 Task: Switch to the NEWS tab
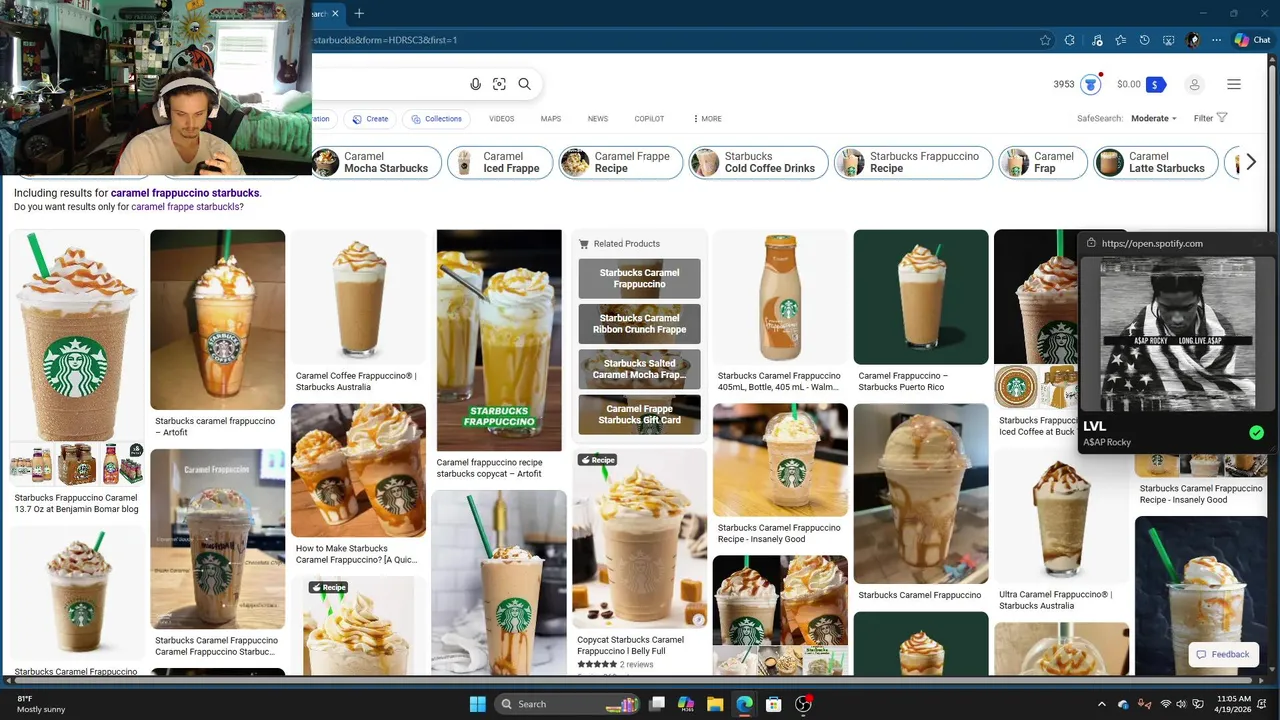[598, 118]
